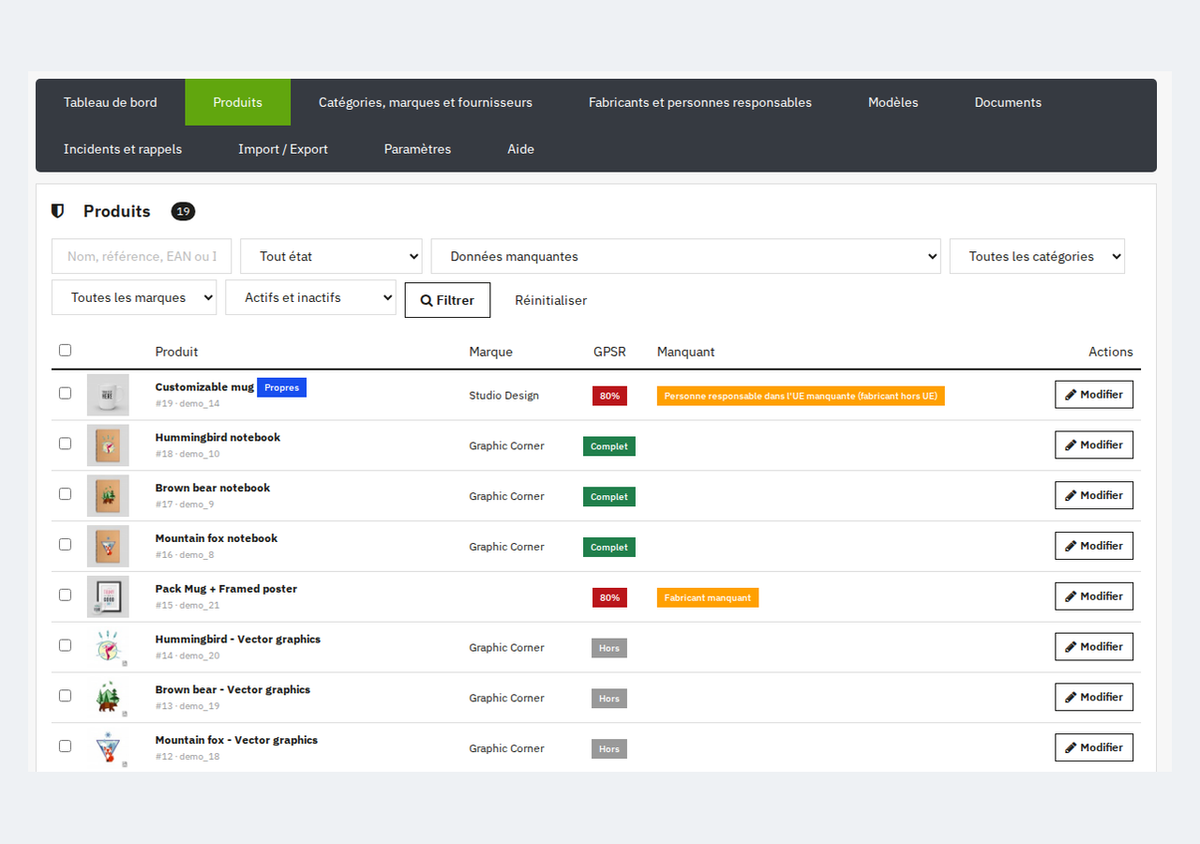1200x844 pixels.
Task: Open the Toutes les marques dropdown
Action: click(x=134, y=297)
